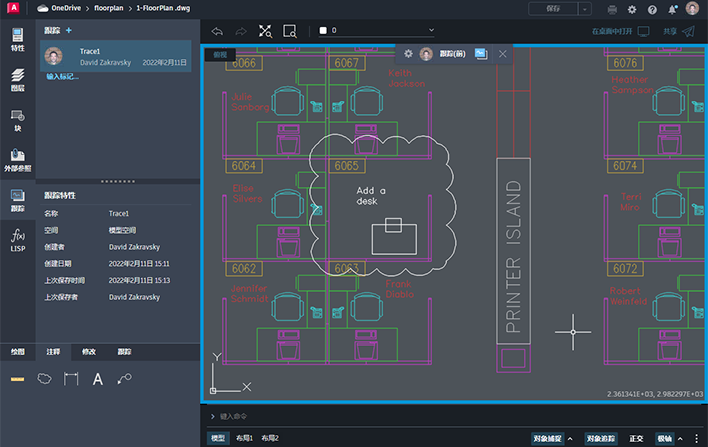Select the leader annotation tool

pos(124,379)
